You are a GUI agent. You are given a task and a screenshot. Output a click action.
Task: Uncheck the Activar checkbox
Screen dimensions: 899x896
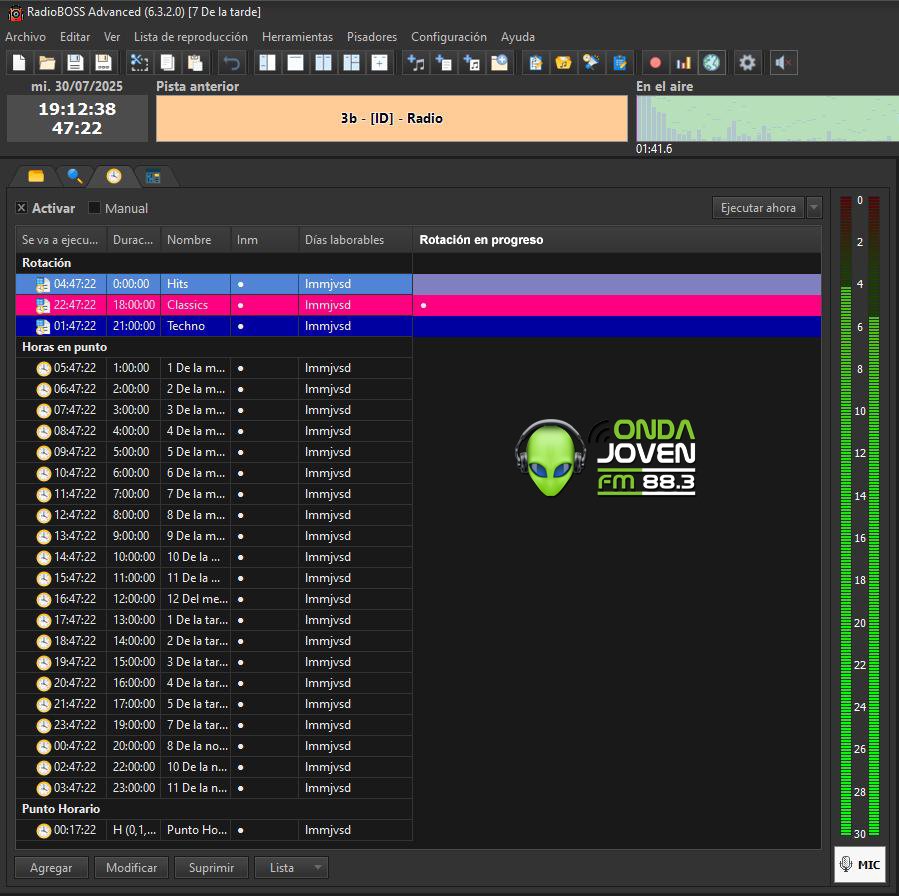tap(21, 208)
